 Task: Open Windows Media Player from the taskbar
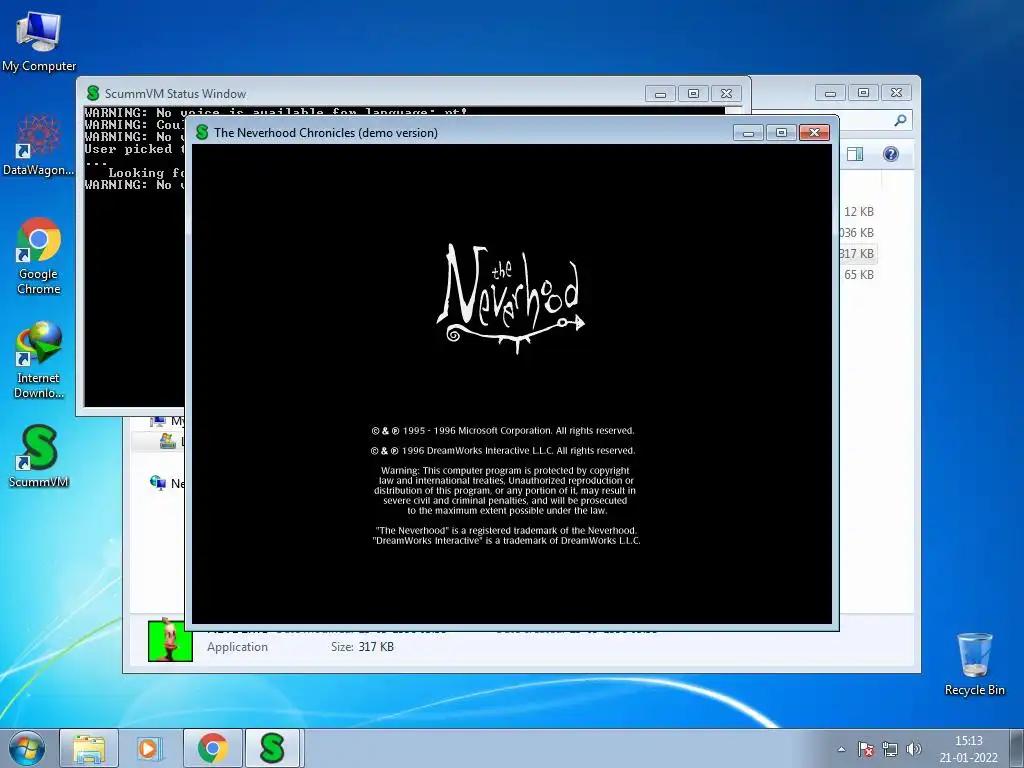click(150, 748)
